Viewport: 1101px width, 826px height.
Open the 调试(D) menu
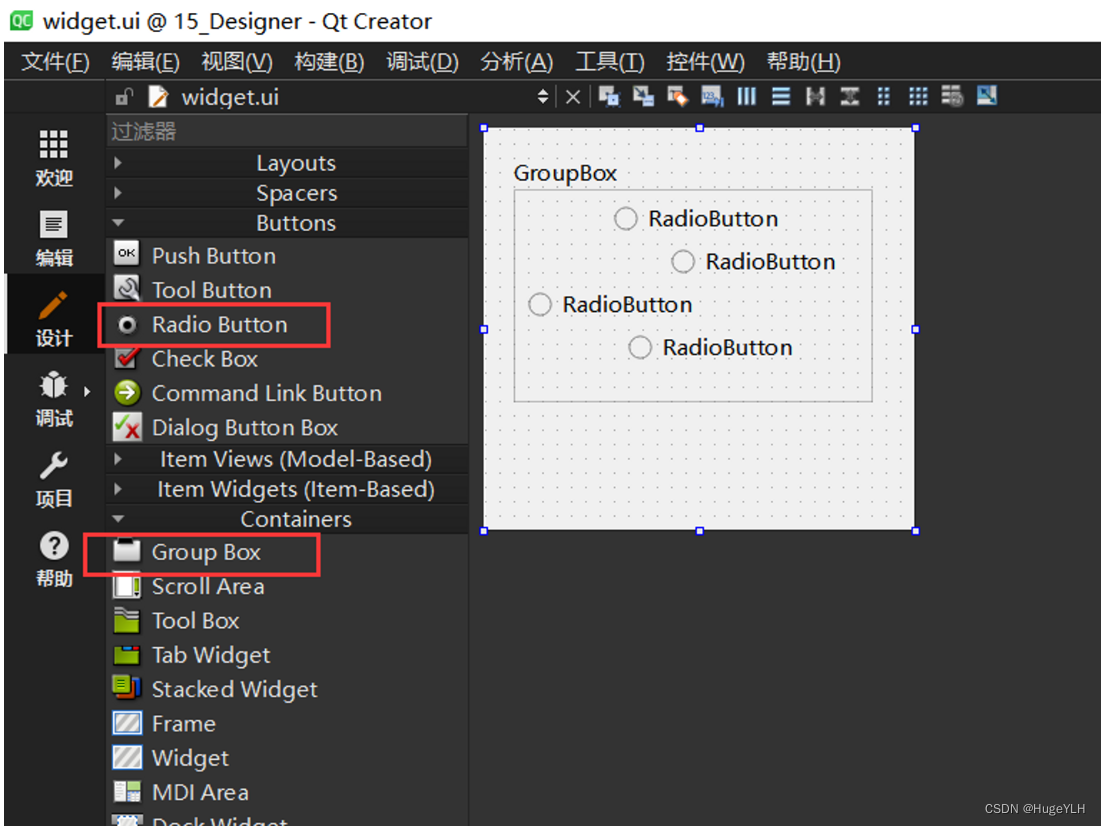coord(422,62)
